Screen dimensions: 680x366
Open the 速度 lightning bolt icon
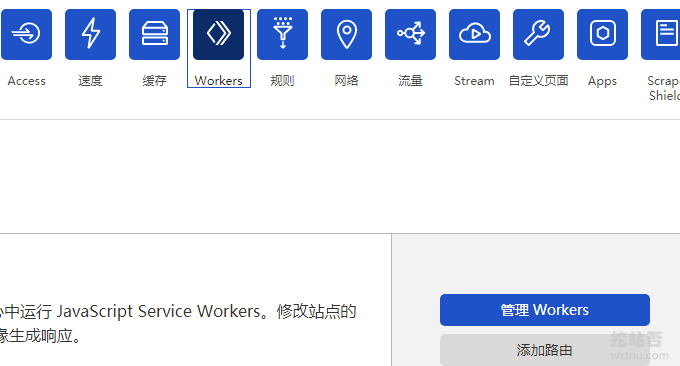pyautogui.click(x=90, y=34)
